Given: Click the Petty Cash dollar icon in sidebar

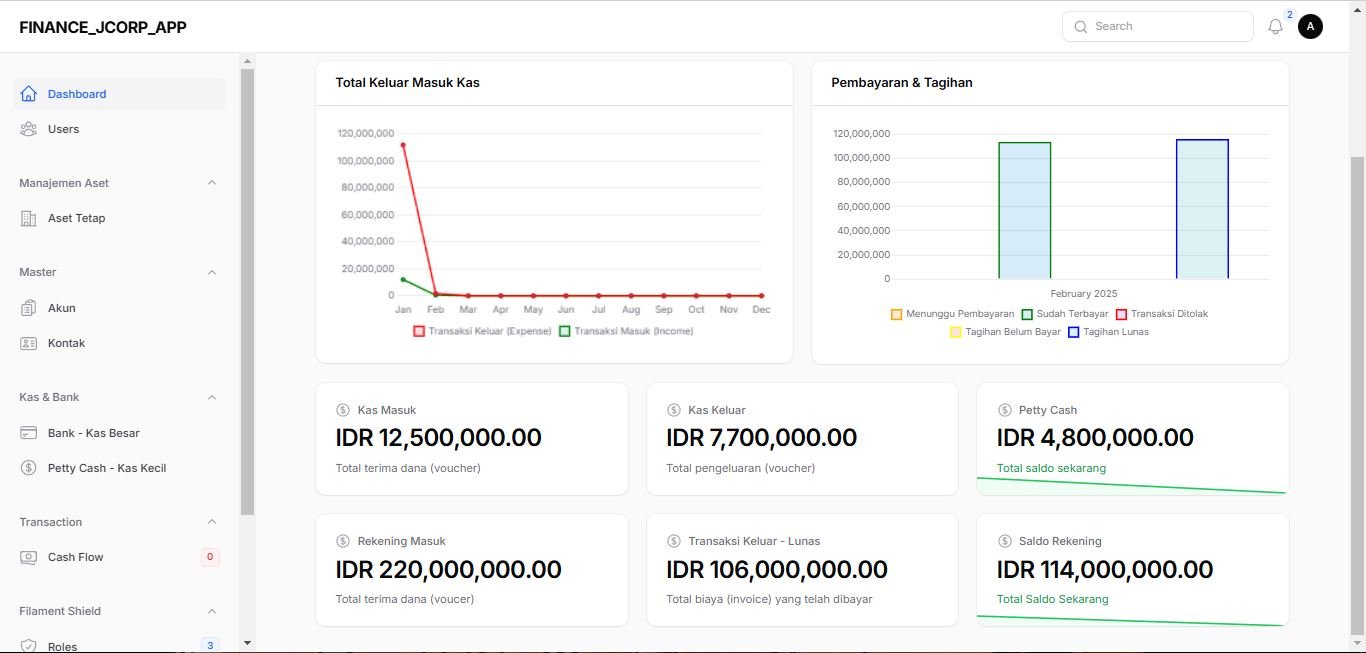Looking at the screenshot, I should click(28, 468).
